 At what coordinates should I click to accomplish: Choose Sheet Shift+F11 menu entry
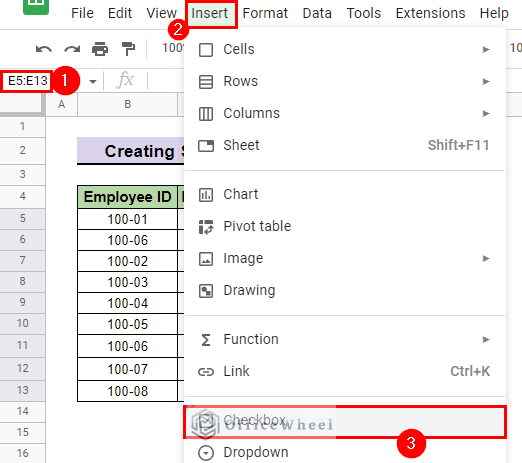coord(345,145)
